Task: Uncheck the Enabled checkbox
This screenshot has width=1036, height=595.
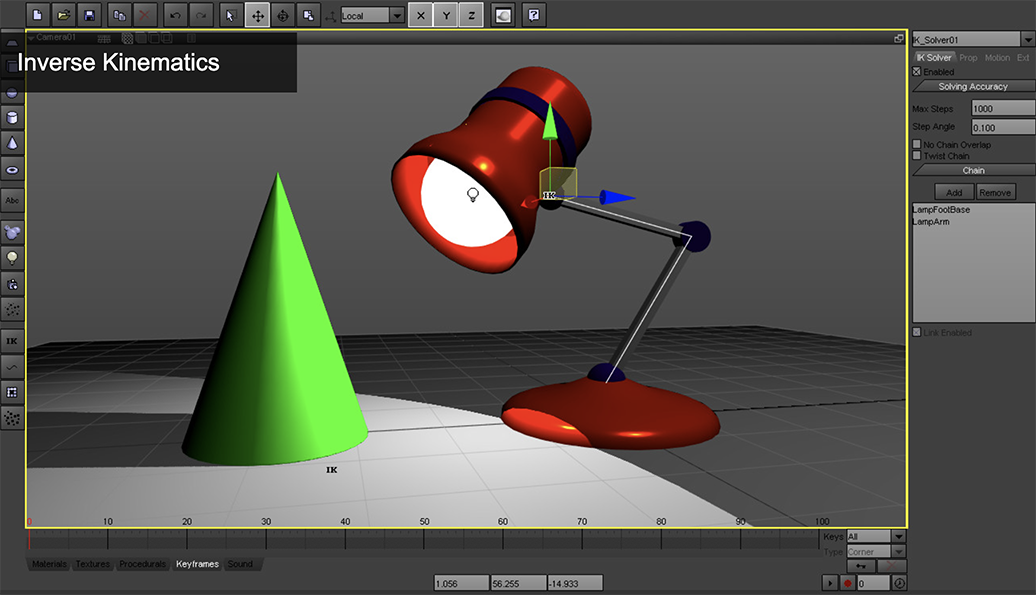Action: 917,72
